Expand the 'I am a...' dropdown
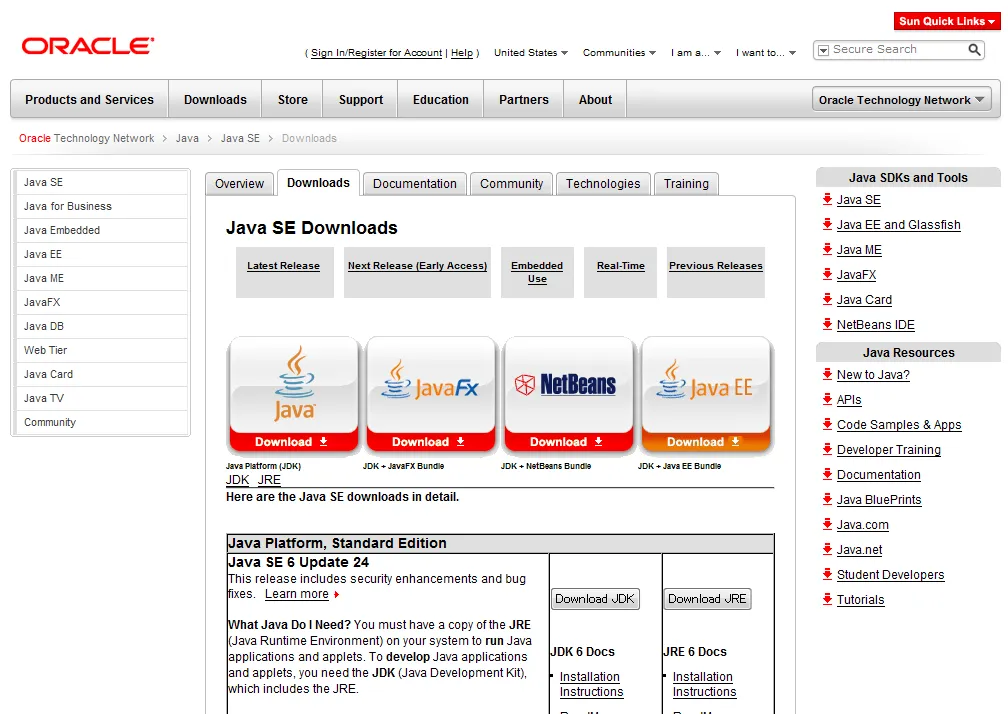The image size is (1008, 714). (696, 53)
